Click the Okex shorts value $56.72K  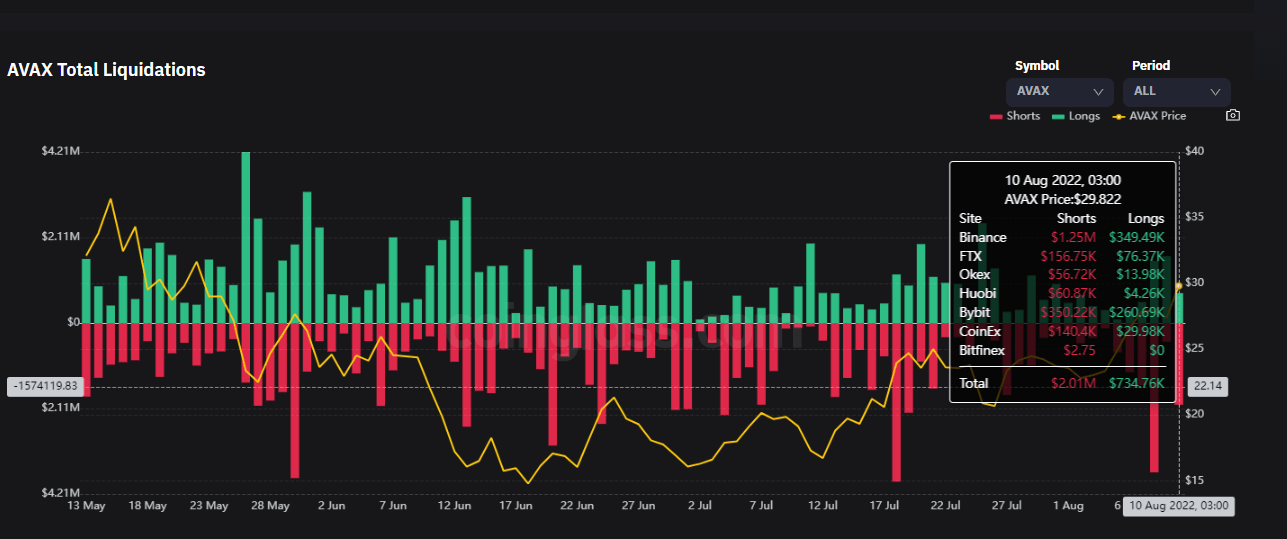(1073, 275)
